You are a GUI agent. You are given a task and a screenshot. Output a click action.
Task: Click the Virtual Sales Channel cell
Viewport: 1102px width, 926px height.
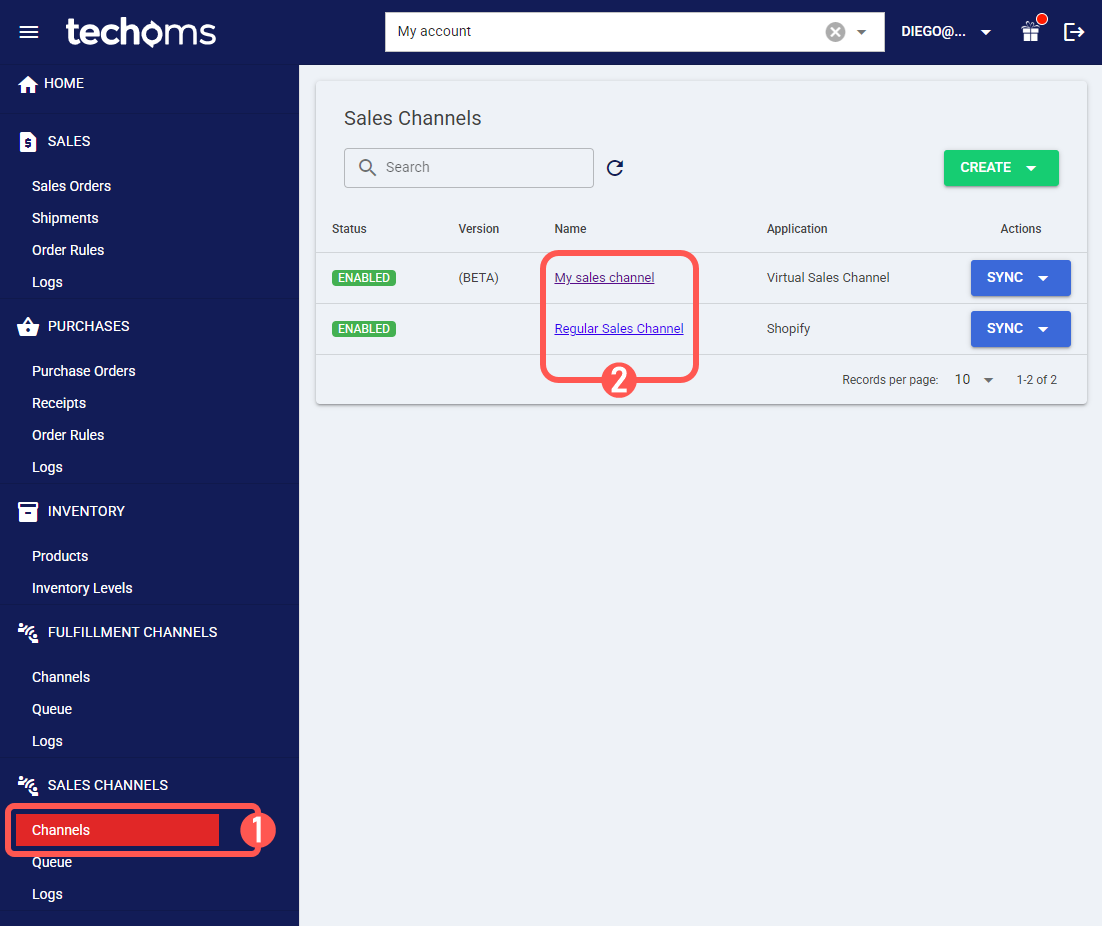[828, 278]
